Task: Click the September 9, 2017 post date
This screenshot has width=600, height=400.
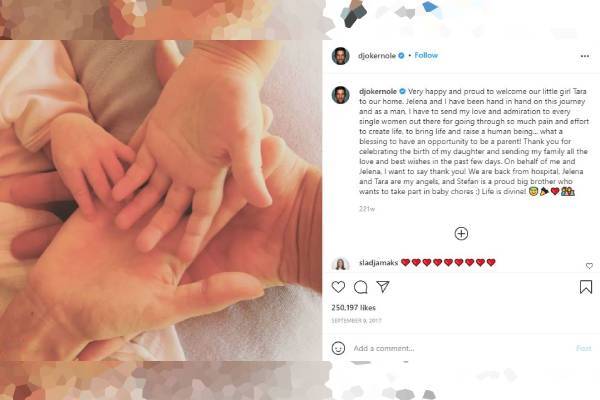Action: (356, 320)
